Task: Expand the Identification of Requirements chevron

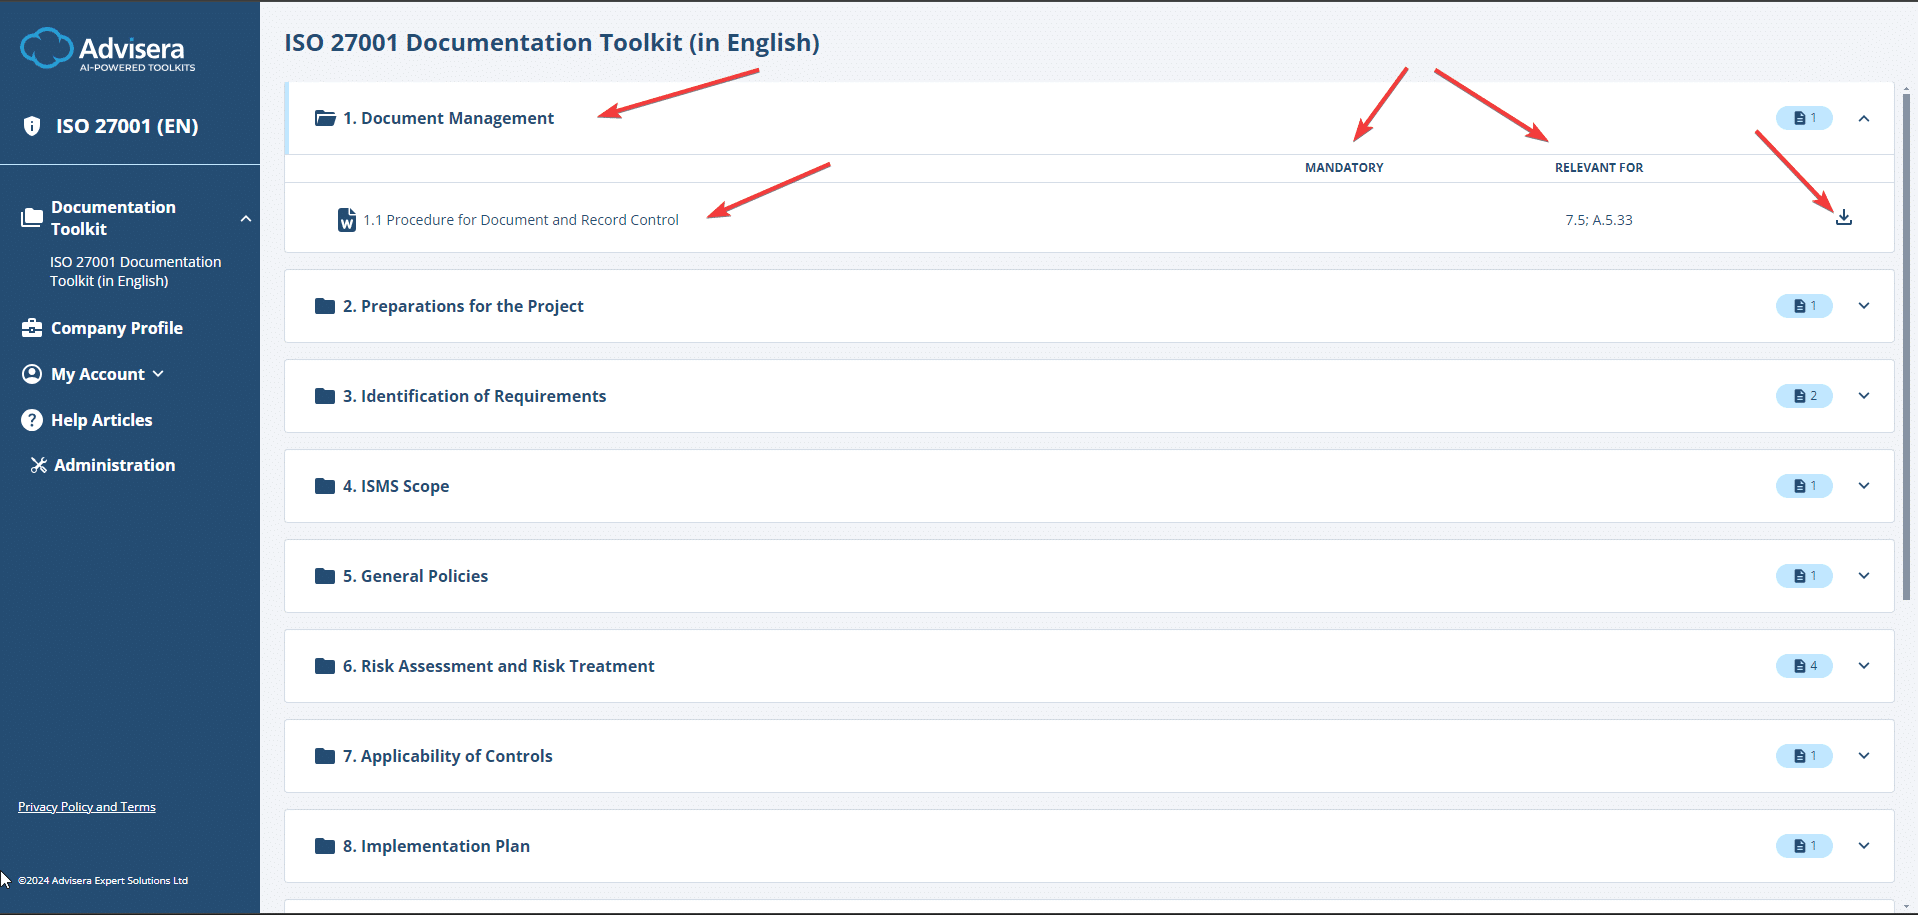Action: 1863,396
